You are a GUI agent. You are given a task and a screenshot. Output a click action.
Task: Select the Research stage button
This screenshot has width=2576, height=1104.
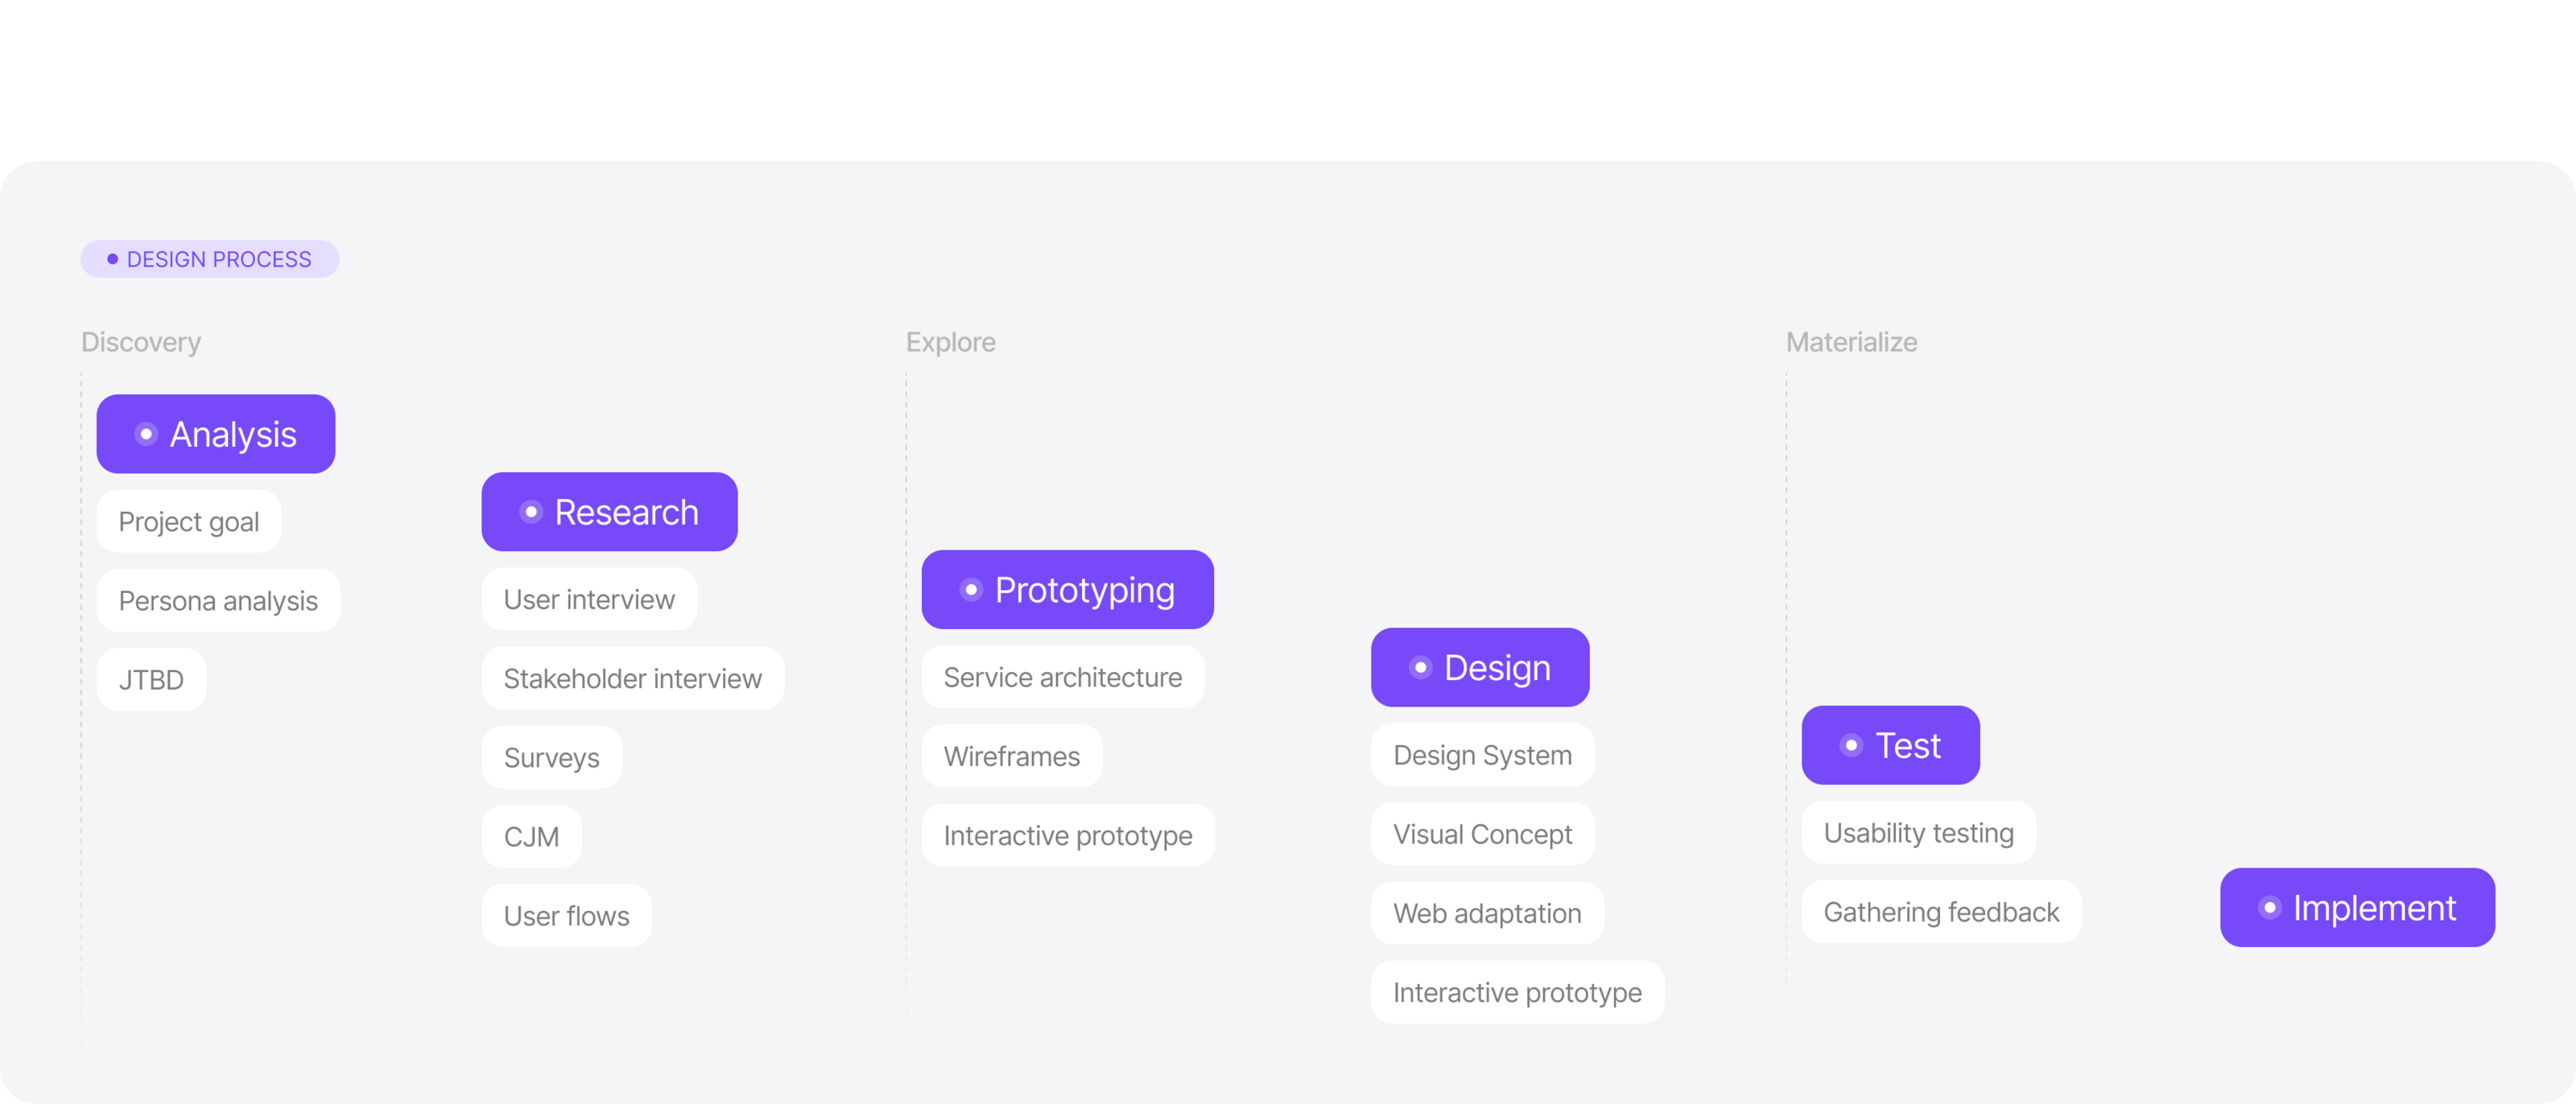click(609, 512)
